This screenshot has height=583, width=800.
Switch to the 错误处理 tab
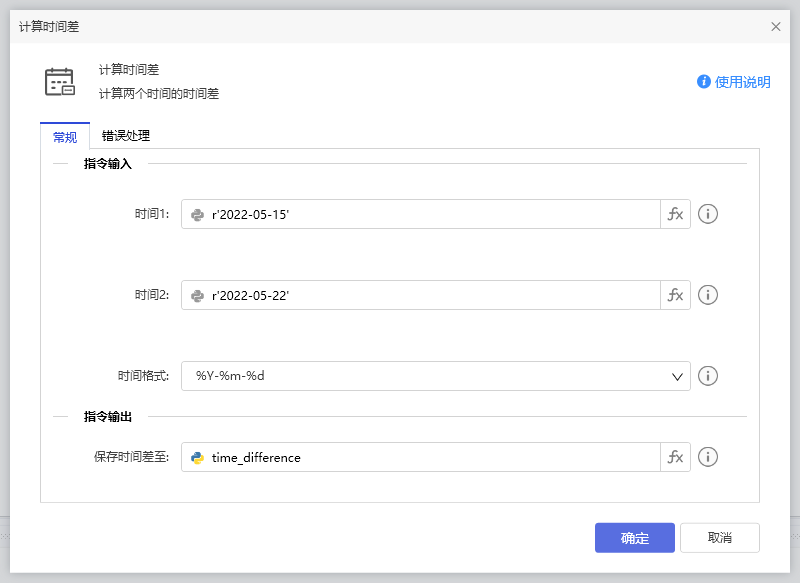point(126,136)
